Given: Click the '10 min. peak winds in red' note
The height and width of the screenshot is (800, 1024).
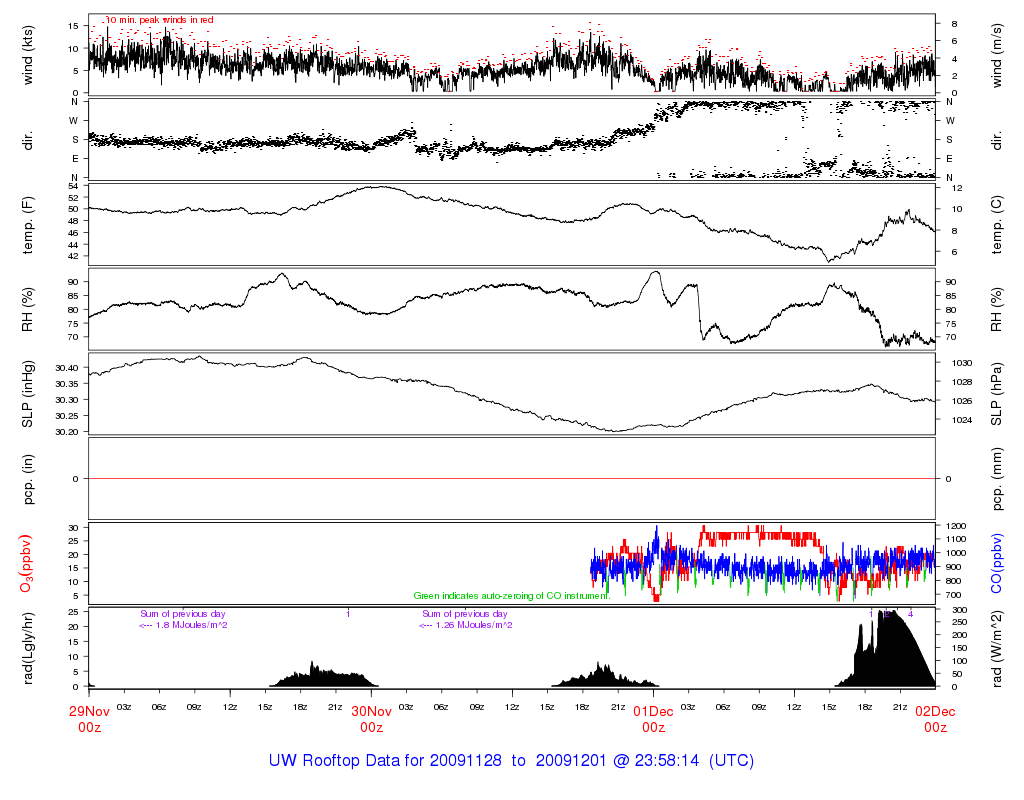Looking at the screenshot, I should point(159,20).
